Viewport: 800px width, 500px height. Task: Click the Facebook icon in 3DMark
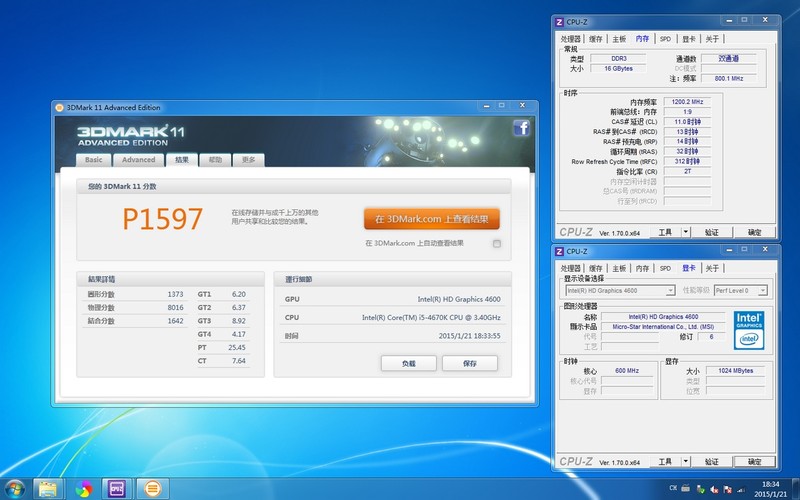521,127
